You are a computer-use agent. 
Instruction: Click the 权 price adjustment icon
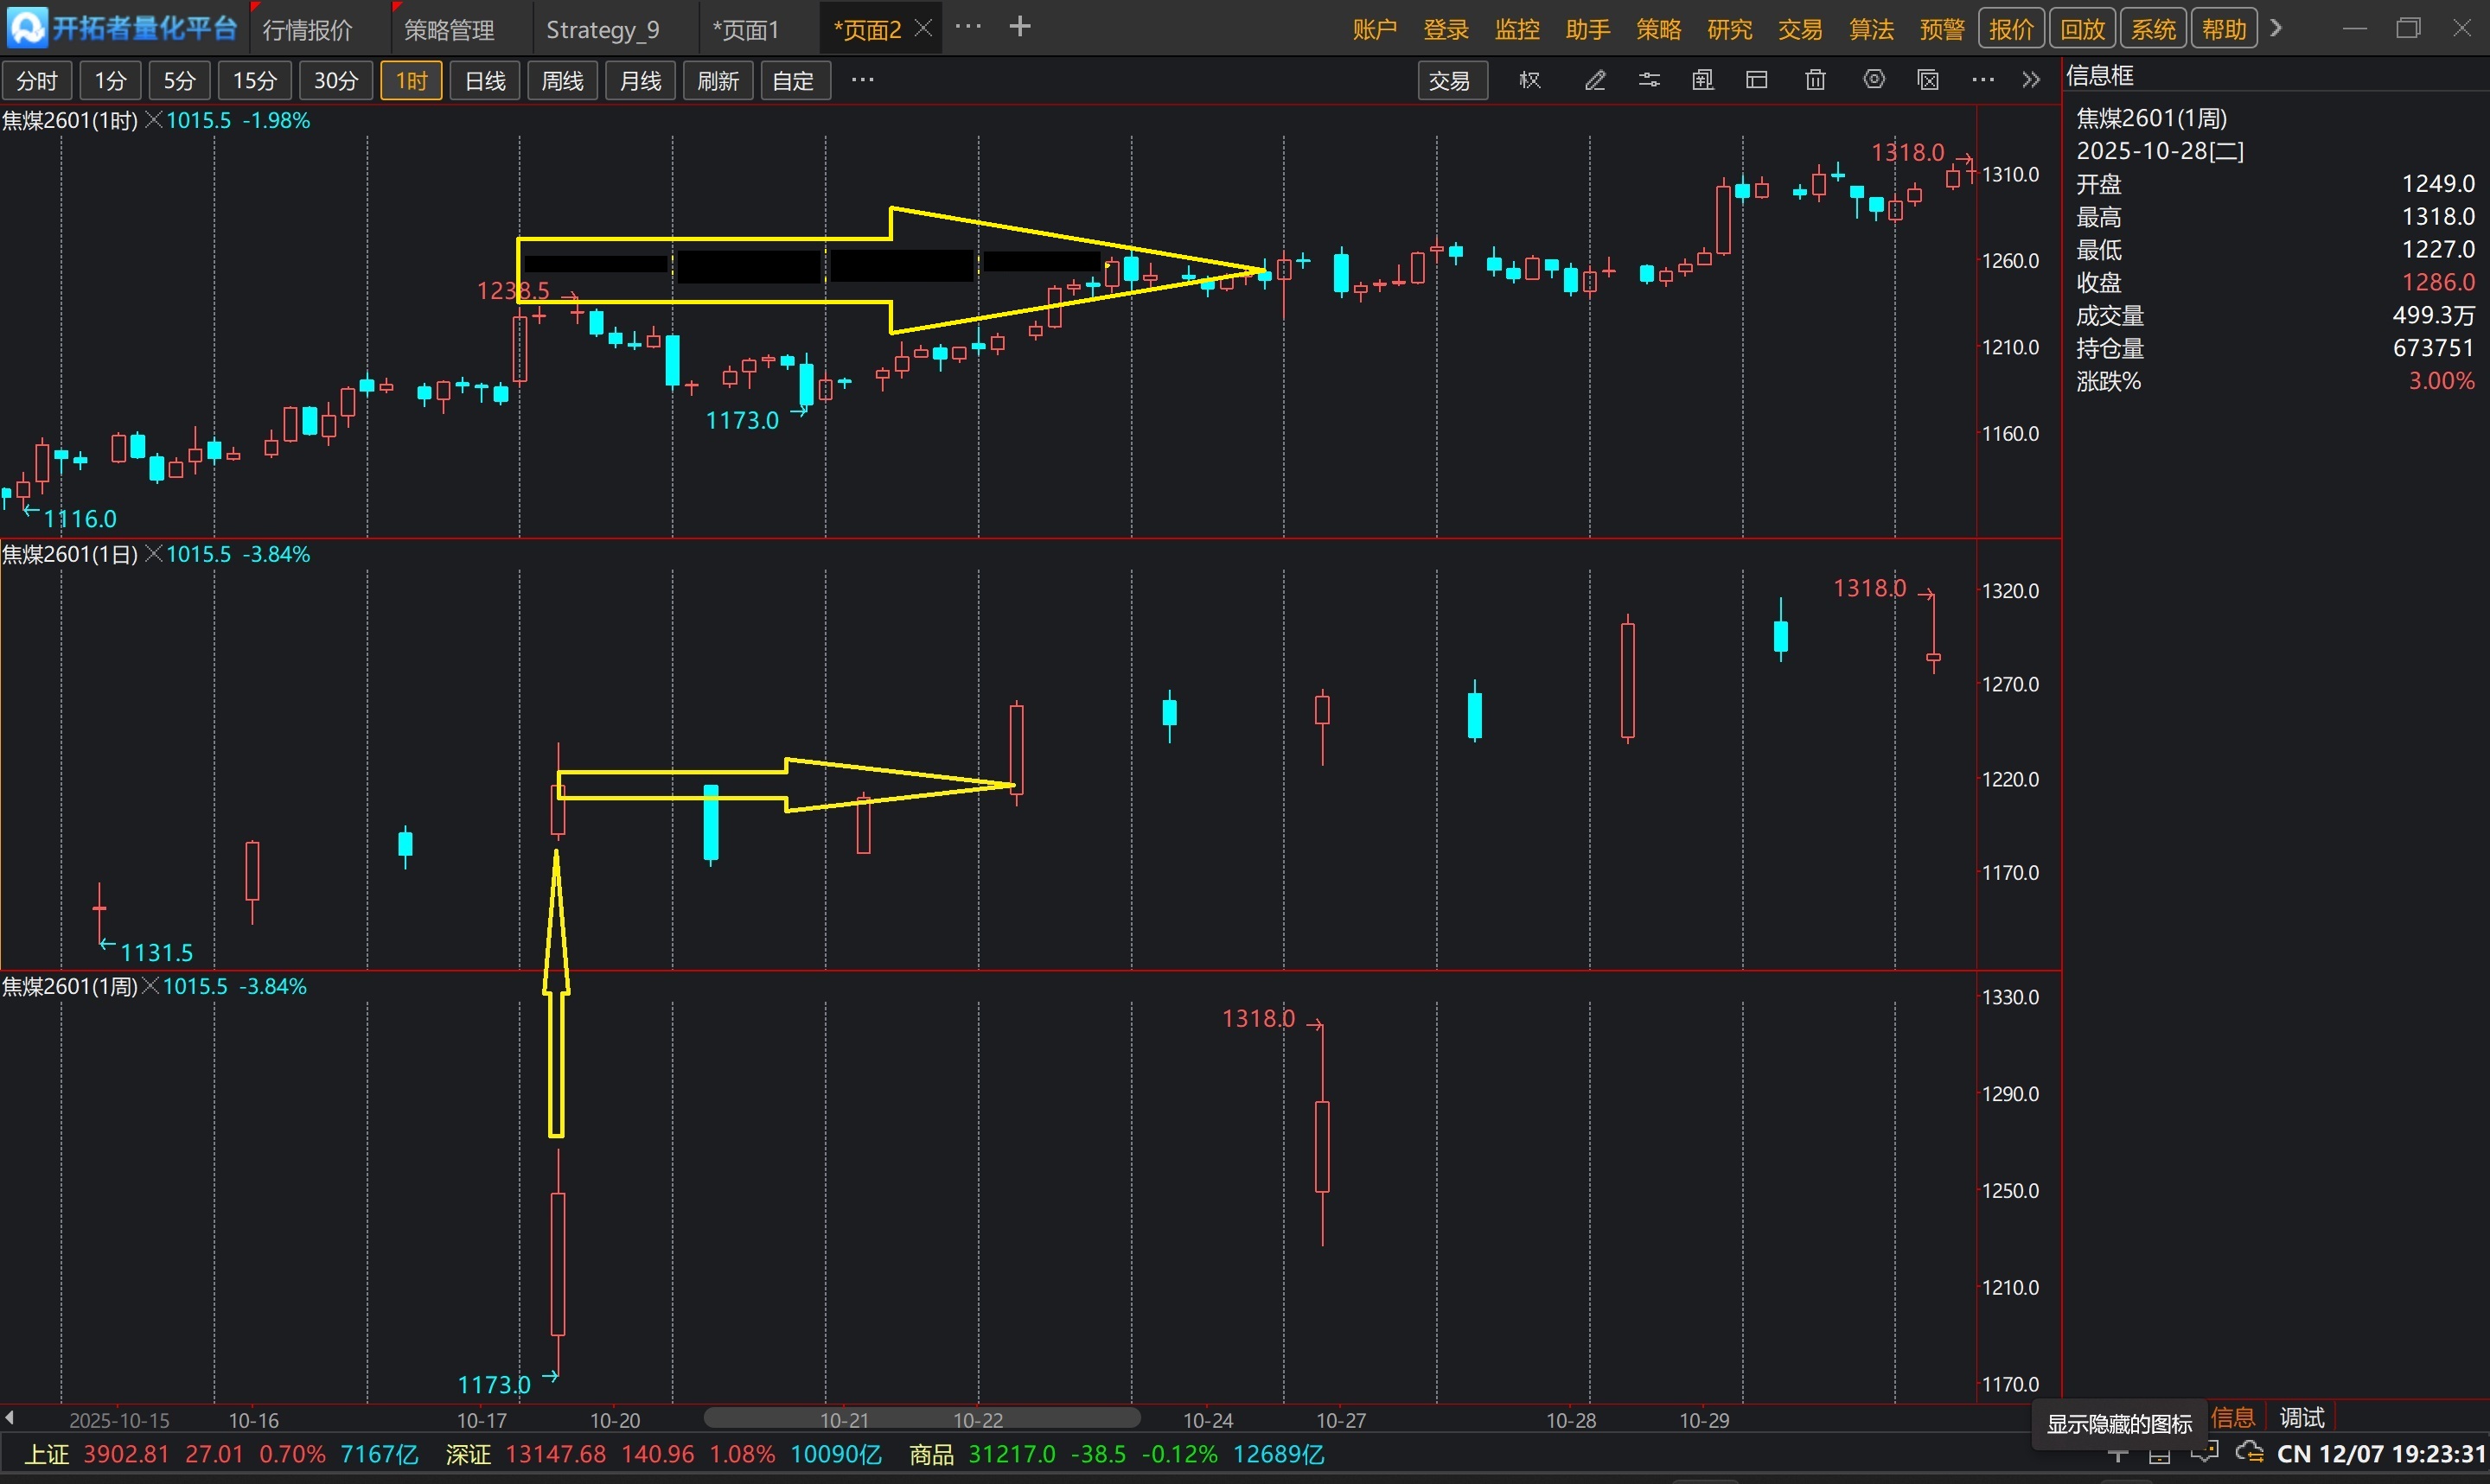click(1530, 80)
